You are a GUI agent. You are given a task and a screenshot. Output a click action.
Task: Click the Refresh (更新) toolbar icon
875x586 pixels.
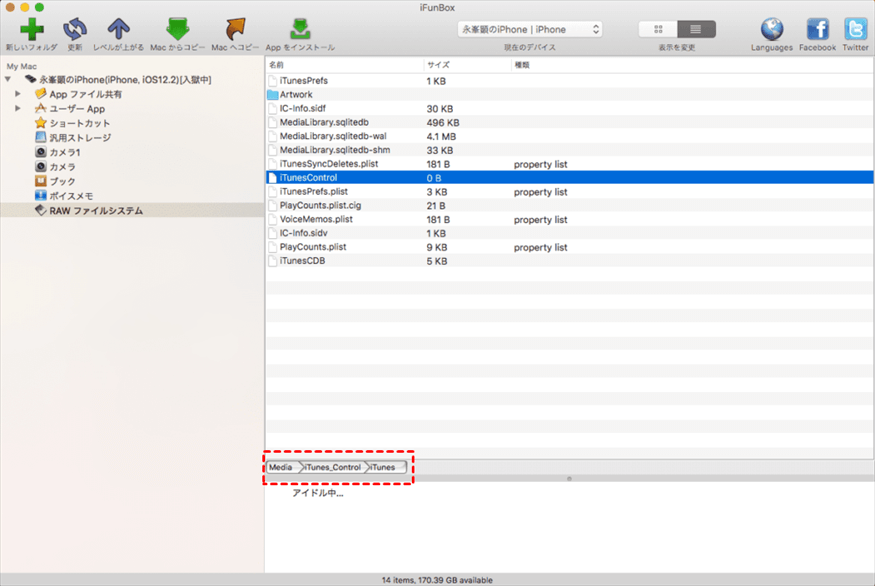click(x=75, y=28)
